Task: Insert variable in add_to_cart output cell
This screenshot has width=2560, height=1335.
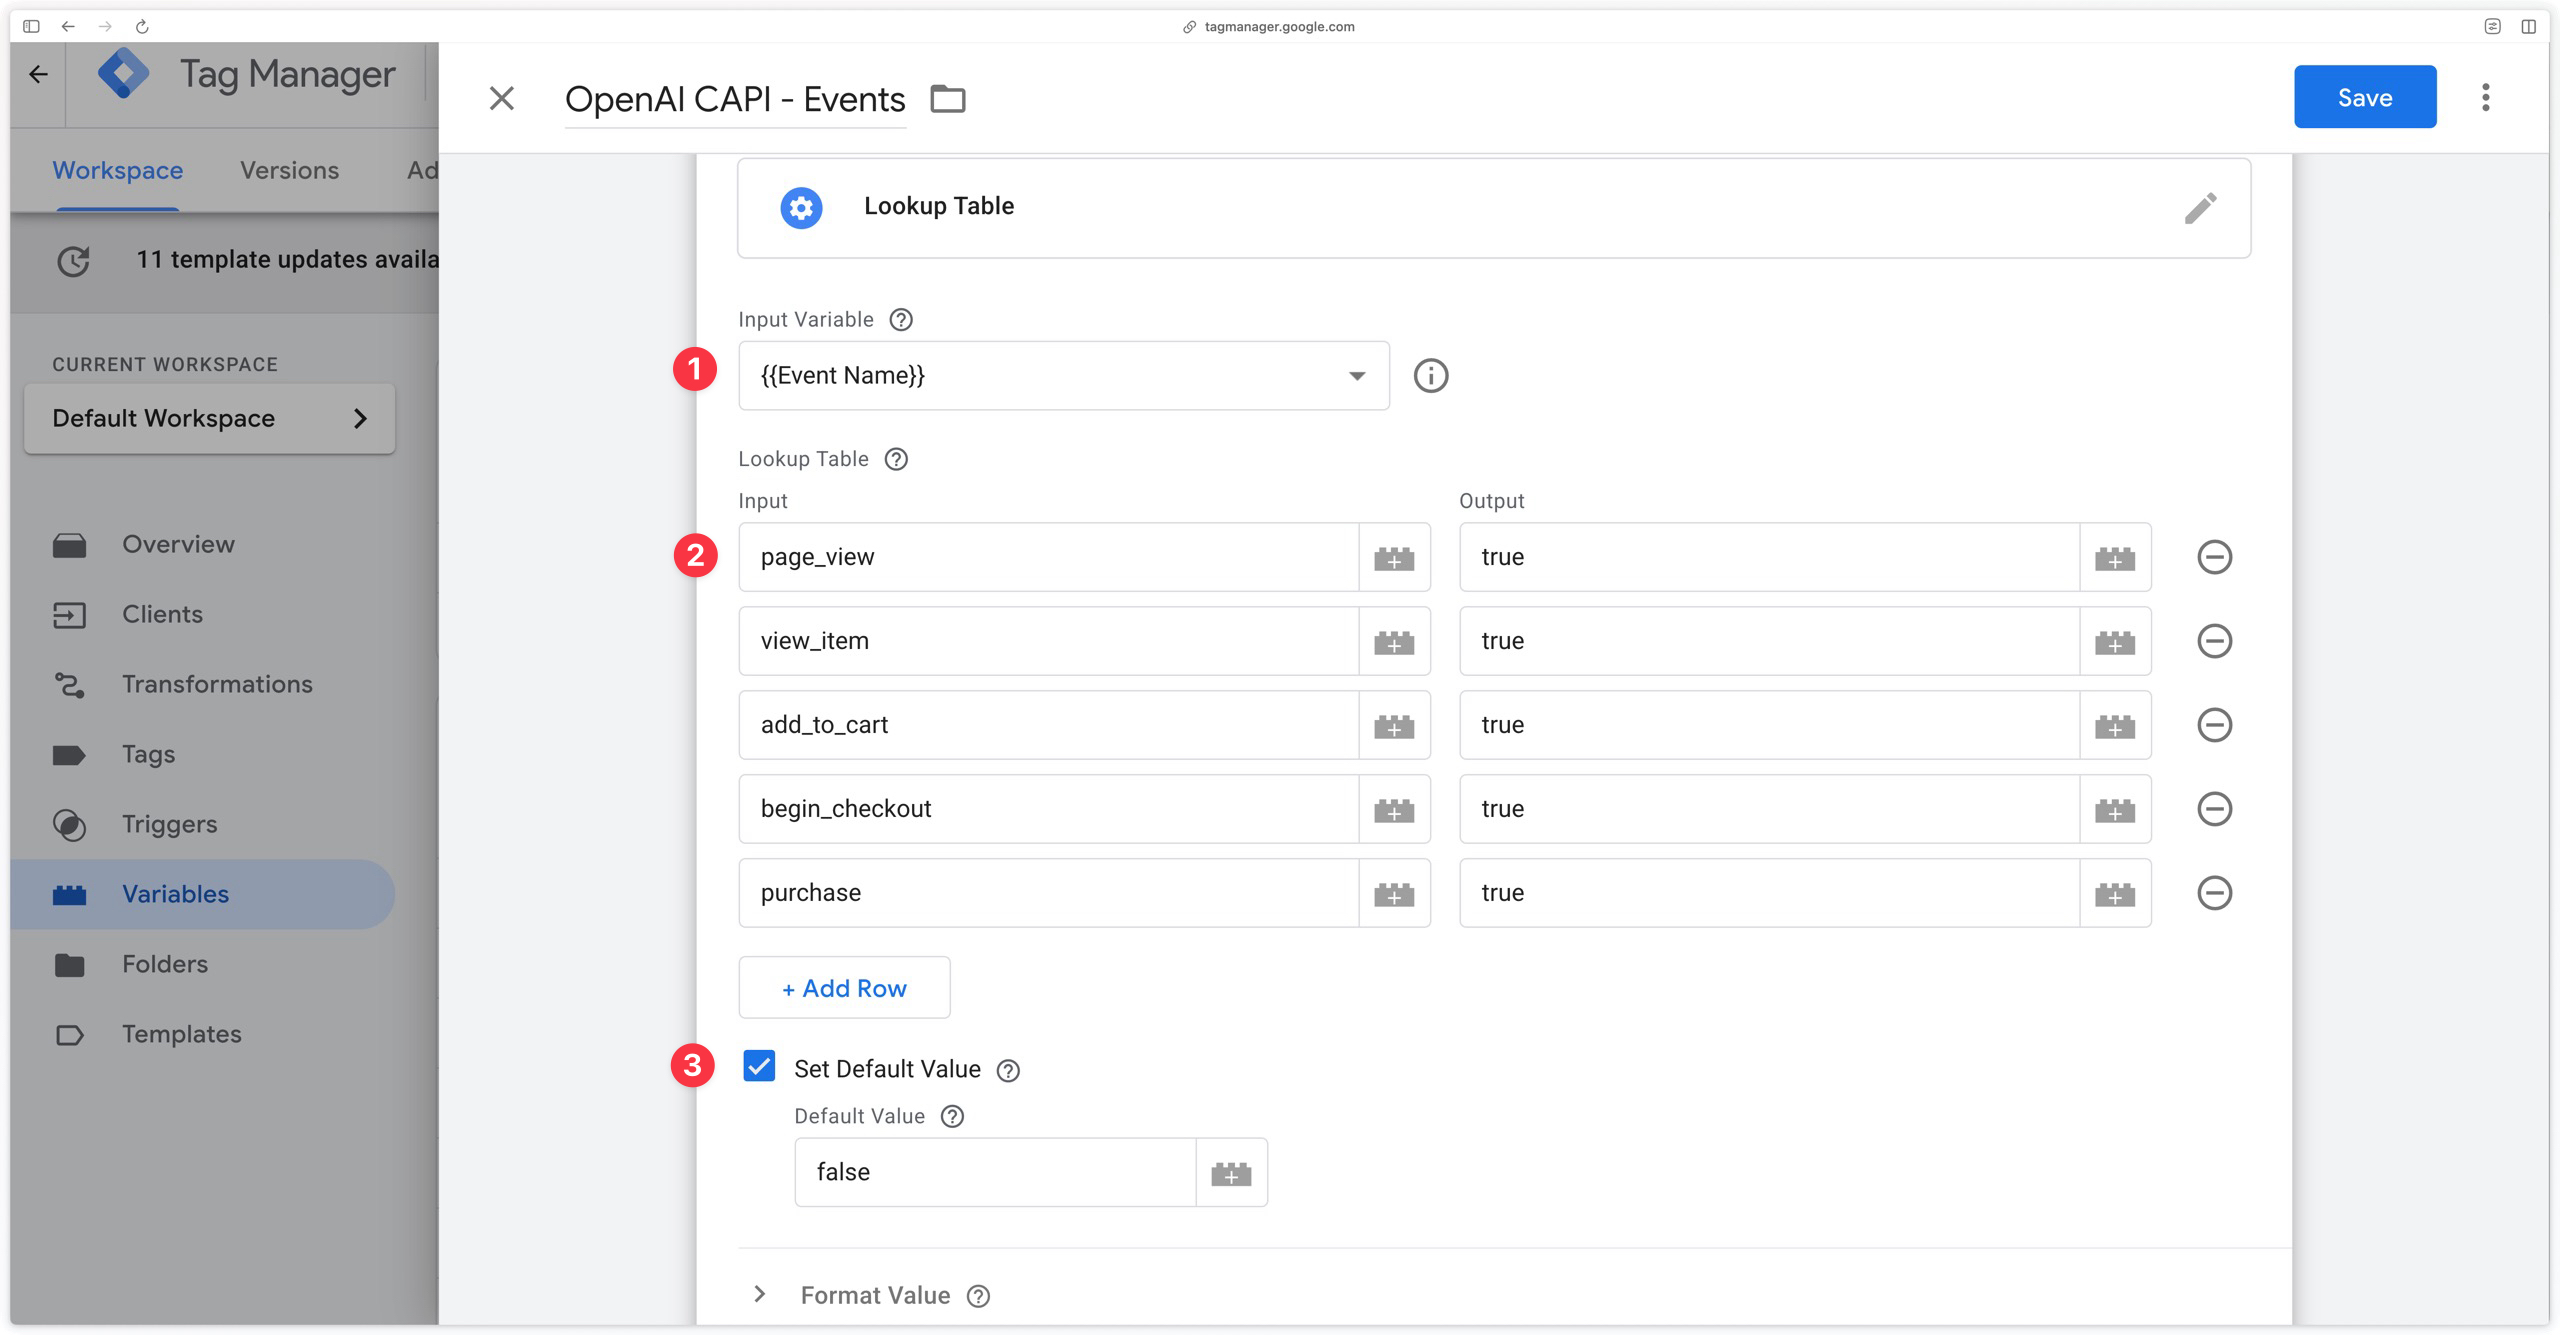Action: click(x=2115, y=725)
